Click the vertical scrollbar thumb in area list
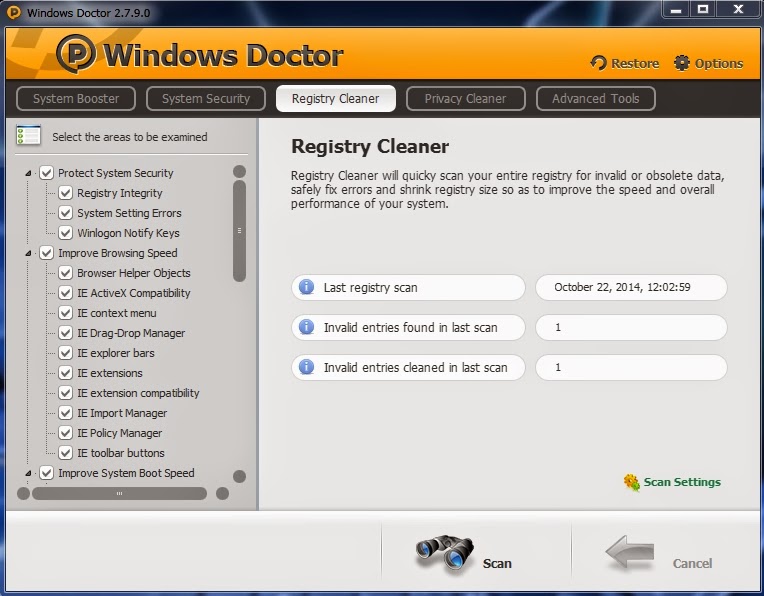Image resolution: width=764 pixels, height=596 pixels. [x=239, y=231]
